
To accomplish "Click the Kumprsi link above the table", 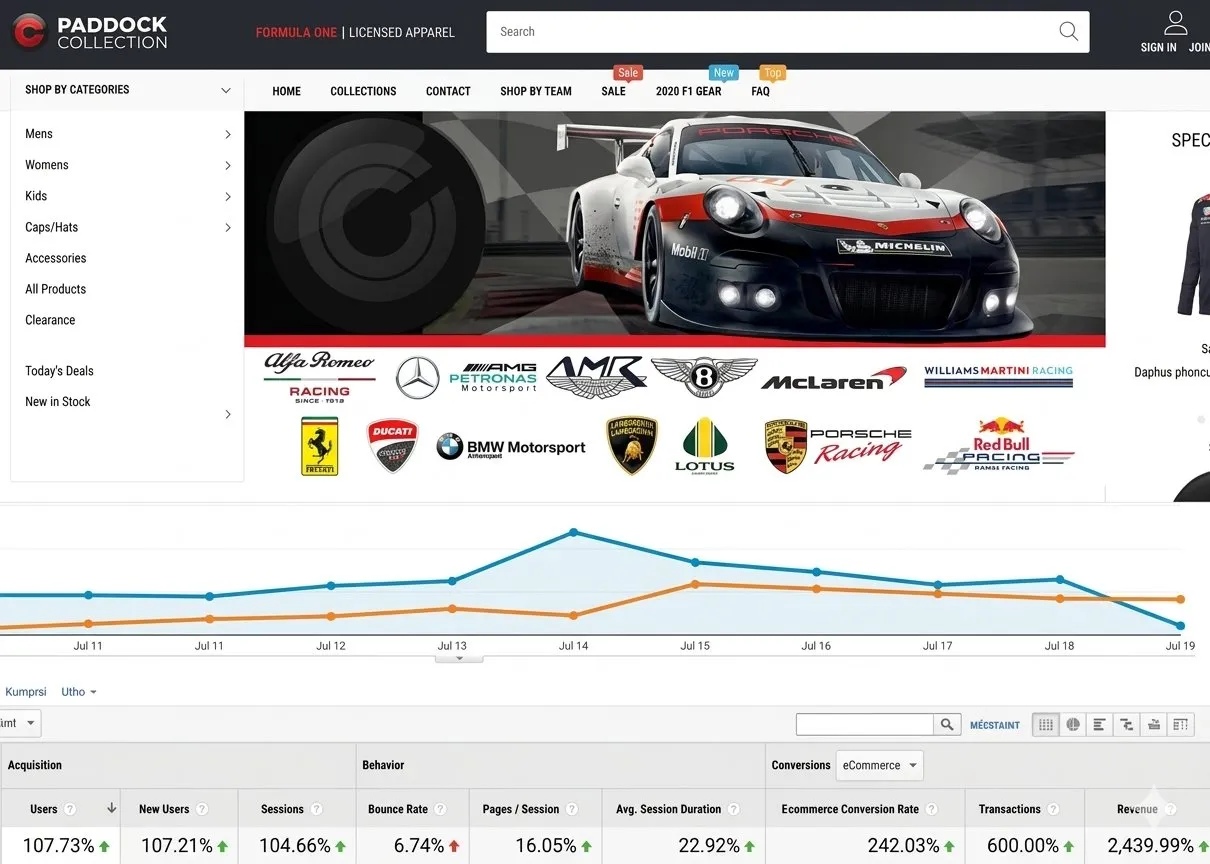I will click(x=26, y=692).
